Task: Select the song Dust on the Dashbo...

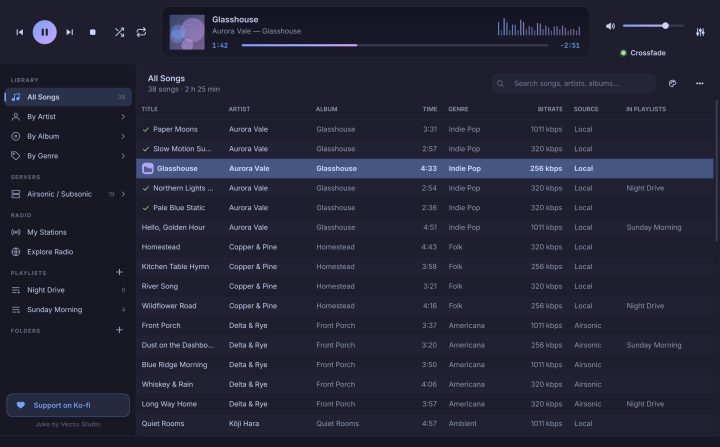Action: [x=425, y=345]
